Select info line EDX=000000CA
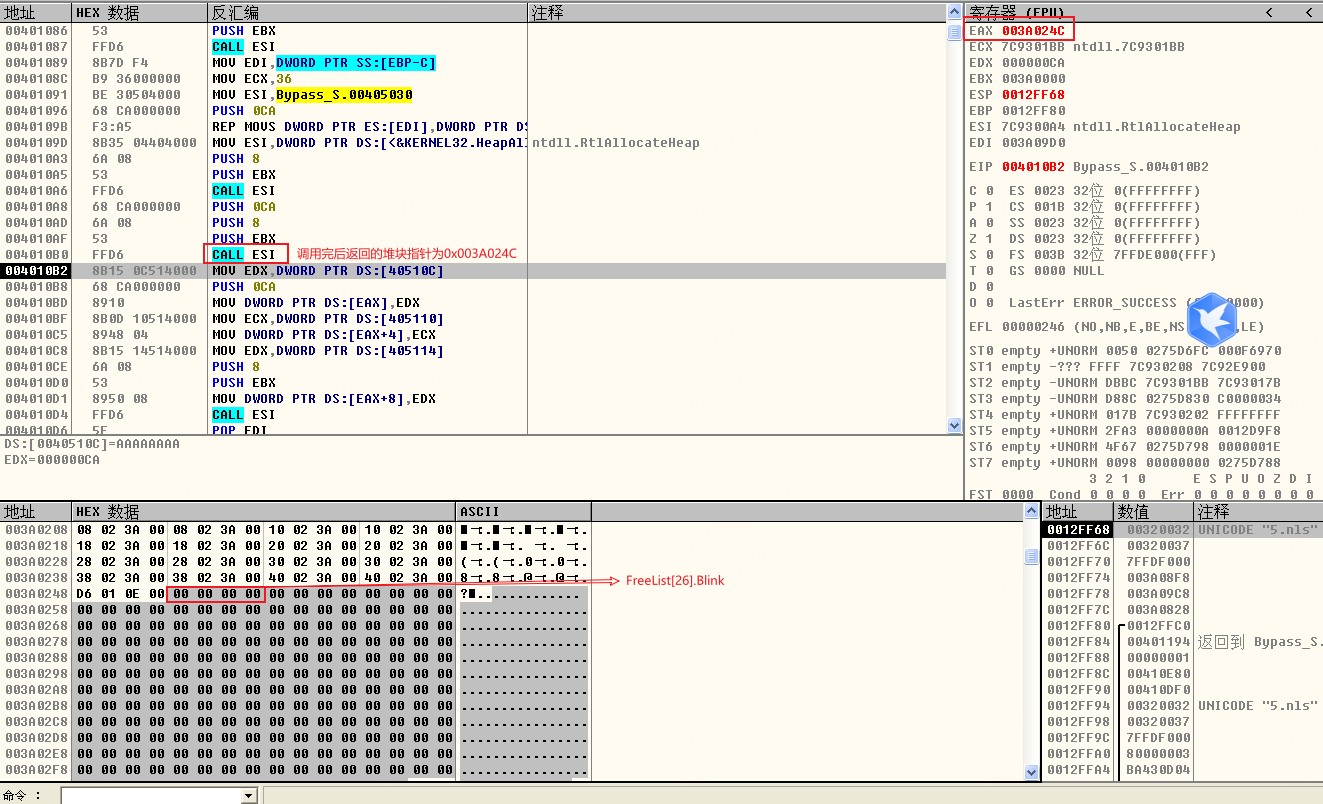Image resolution: width=1323 pixels, height=804 pixels. click(52, 460)
